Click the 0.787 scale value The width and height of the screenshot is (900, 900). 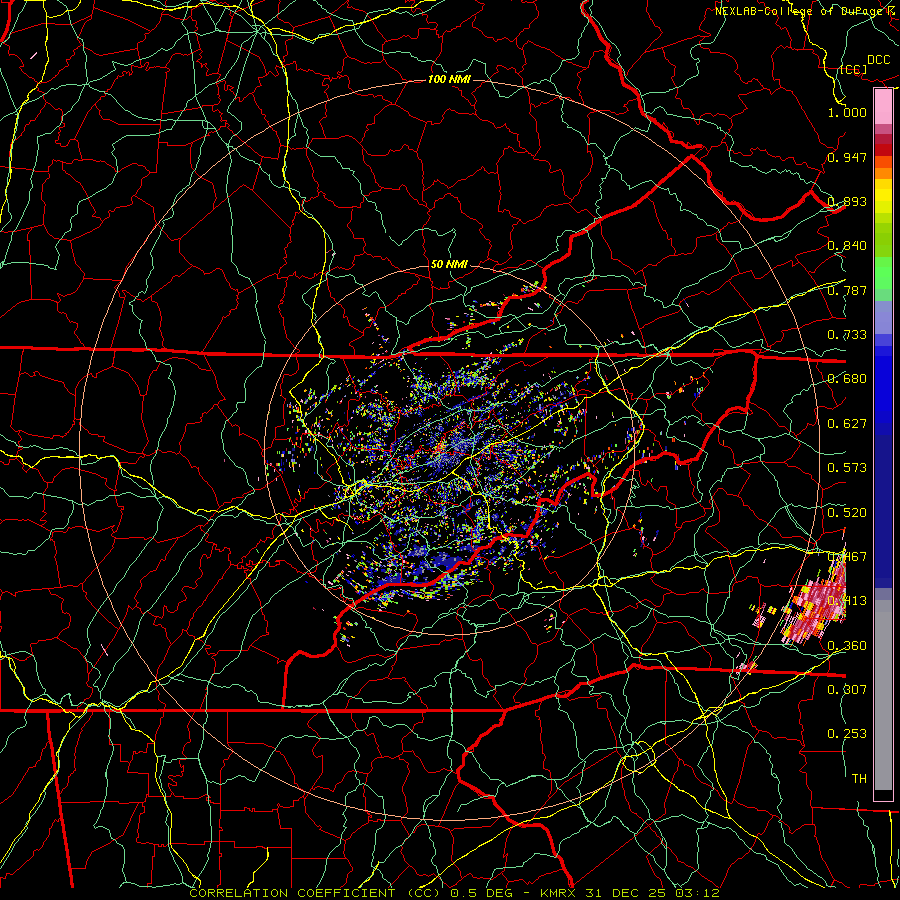point(847,290)
